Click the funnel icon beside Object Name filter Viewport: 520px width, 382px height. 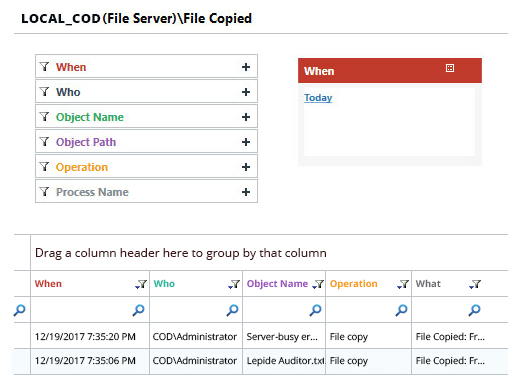coord(44,116)
